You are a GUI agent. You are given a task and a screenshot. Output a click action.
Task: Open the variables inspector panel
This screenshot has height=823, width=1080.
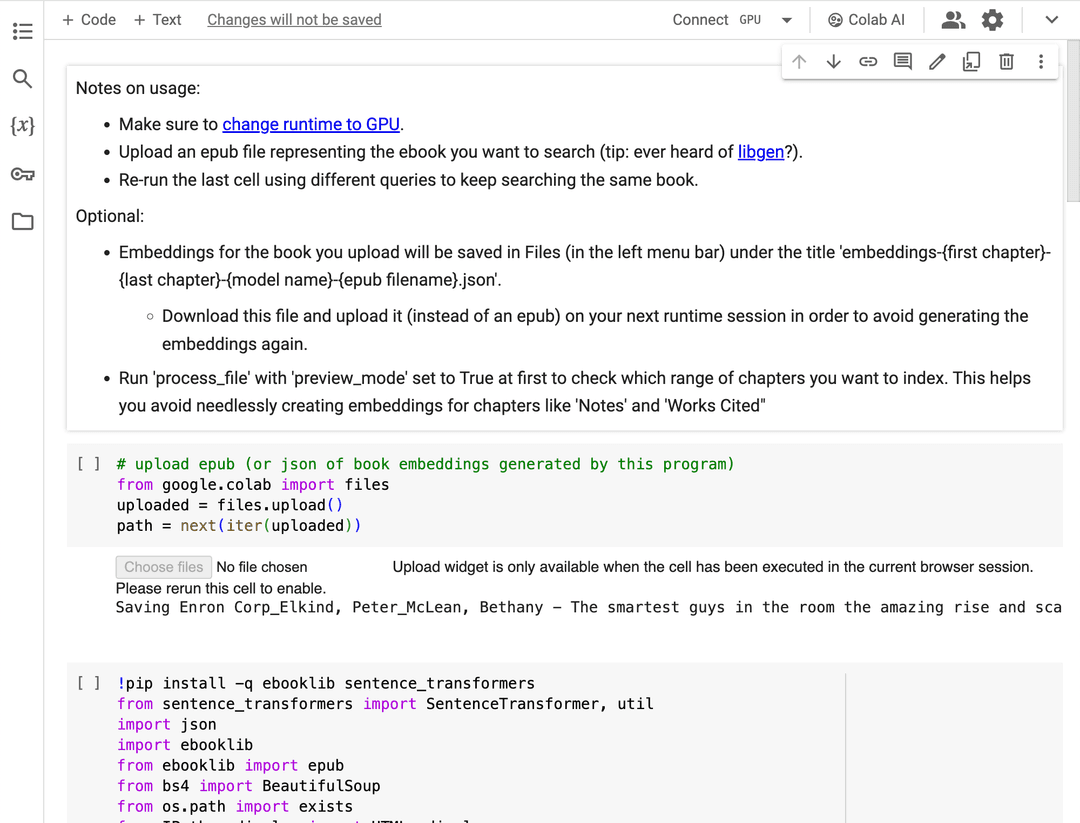22,126
